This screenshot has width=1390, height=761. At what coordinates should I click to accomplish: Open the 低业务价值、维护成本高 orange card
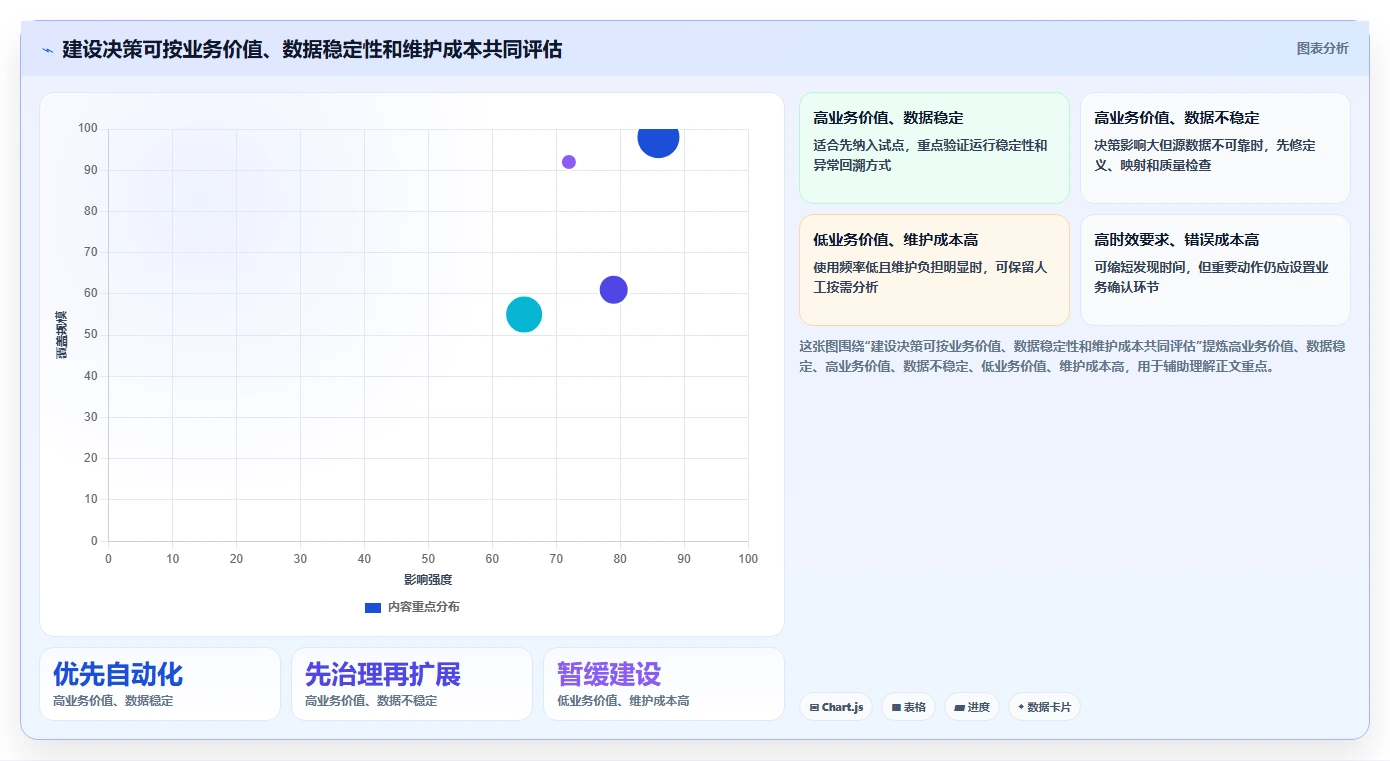(x=934, y=270)
